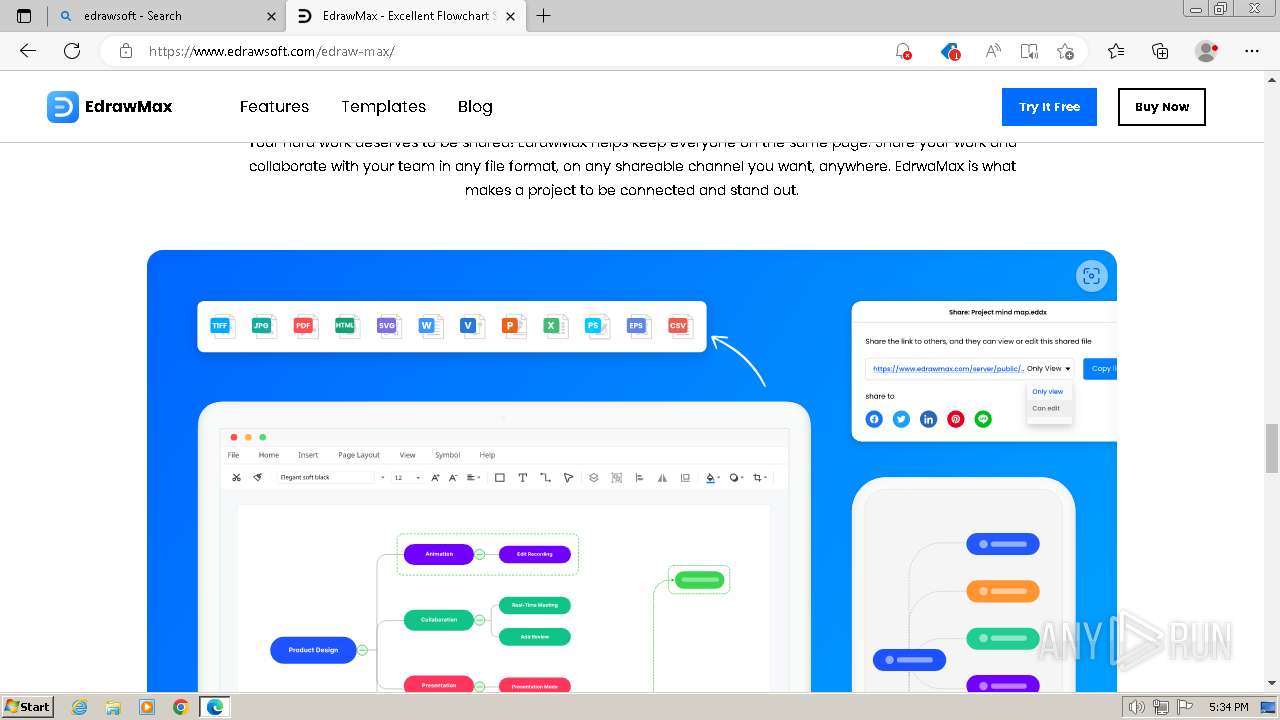Click the SVG file format icon
The image size is (1280, 720).
(x=388, y=326)
